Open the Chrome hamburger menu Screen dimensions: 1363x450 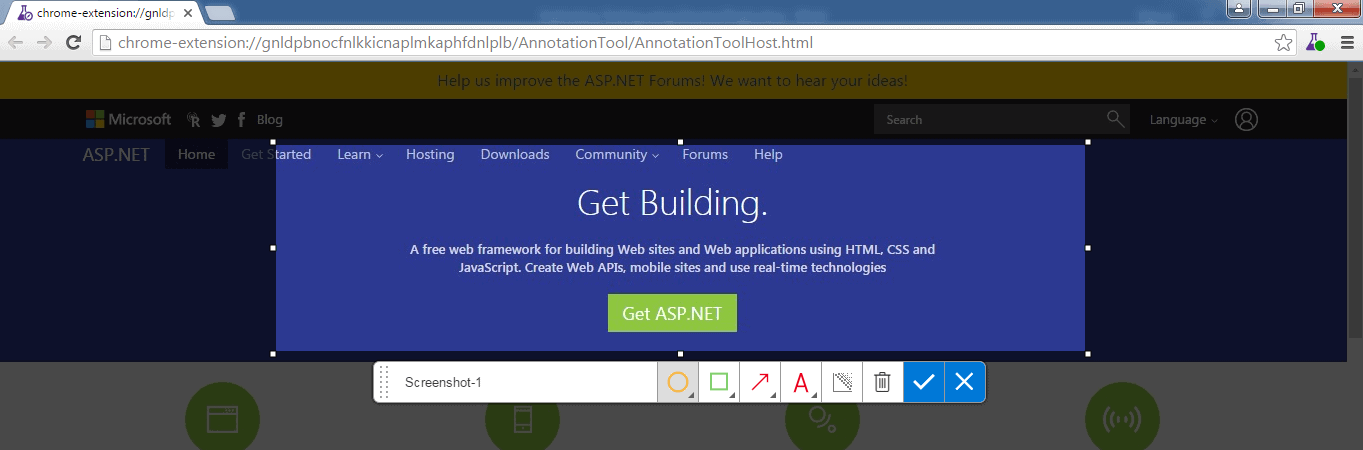1345,42
